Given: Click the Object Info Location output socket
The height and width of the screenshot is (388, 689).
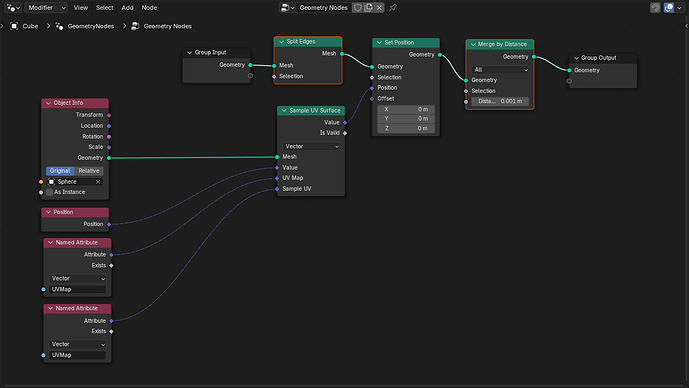Looking at the screenshot, I should (x=109, y=126).
